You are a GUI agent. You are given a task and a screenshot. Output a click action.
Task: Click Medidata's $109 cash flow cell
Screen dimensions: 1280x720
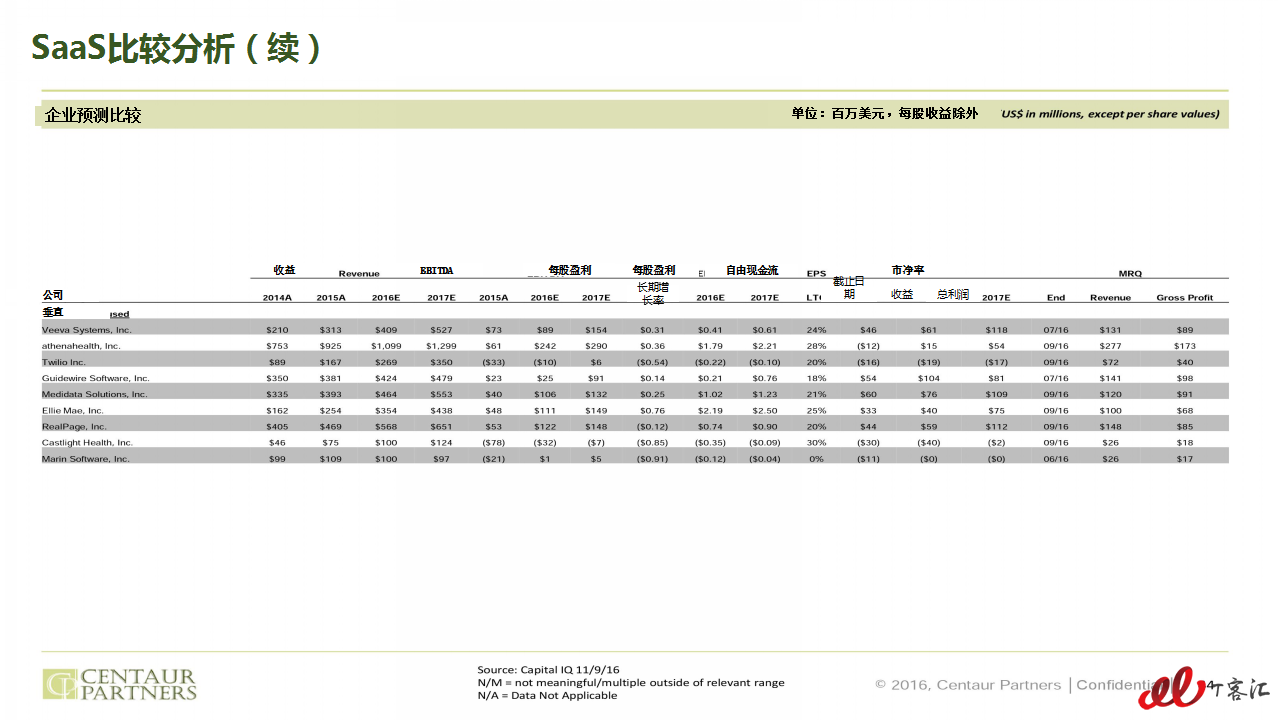(996, 394)
